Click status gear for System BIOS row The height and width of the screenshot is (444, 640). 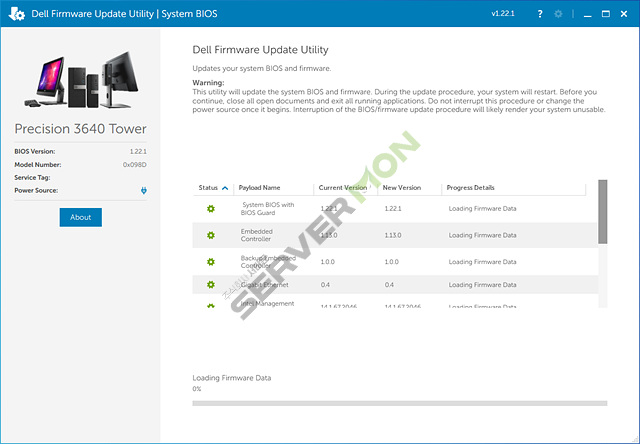(x=211, y=209)
